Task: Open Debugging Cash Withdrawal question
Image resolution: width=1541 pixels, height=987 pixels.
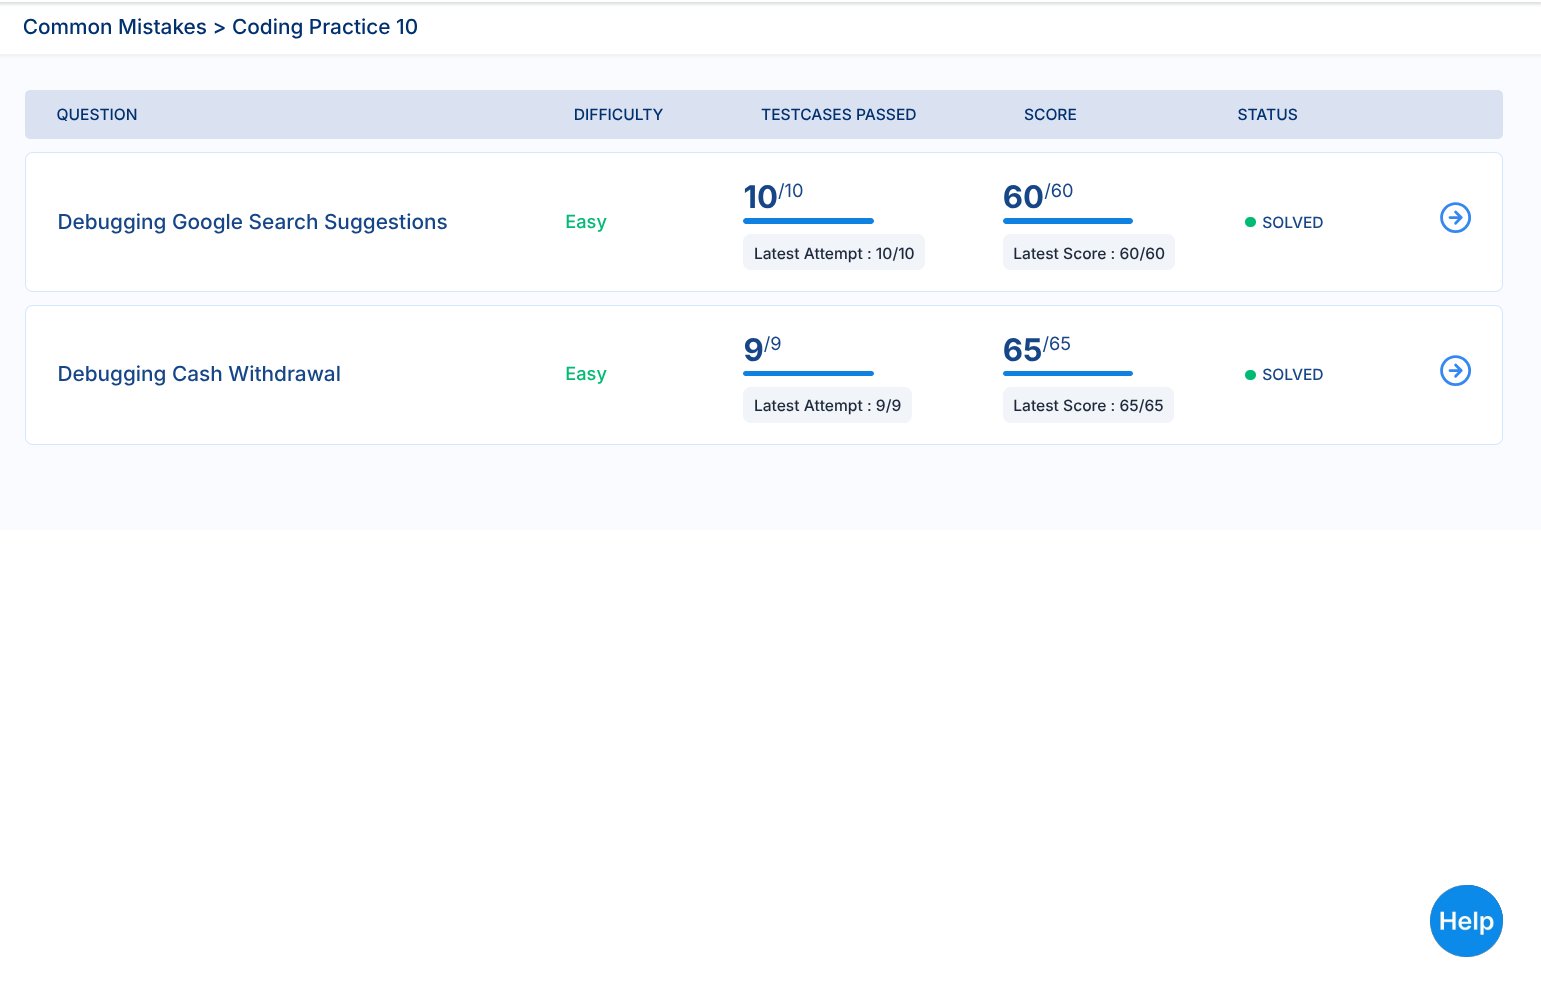Action: [x=199, y=374]
